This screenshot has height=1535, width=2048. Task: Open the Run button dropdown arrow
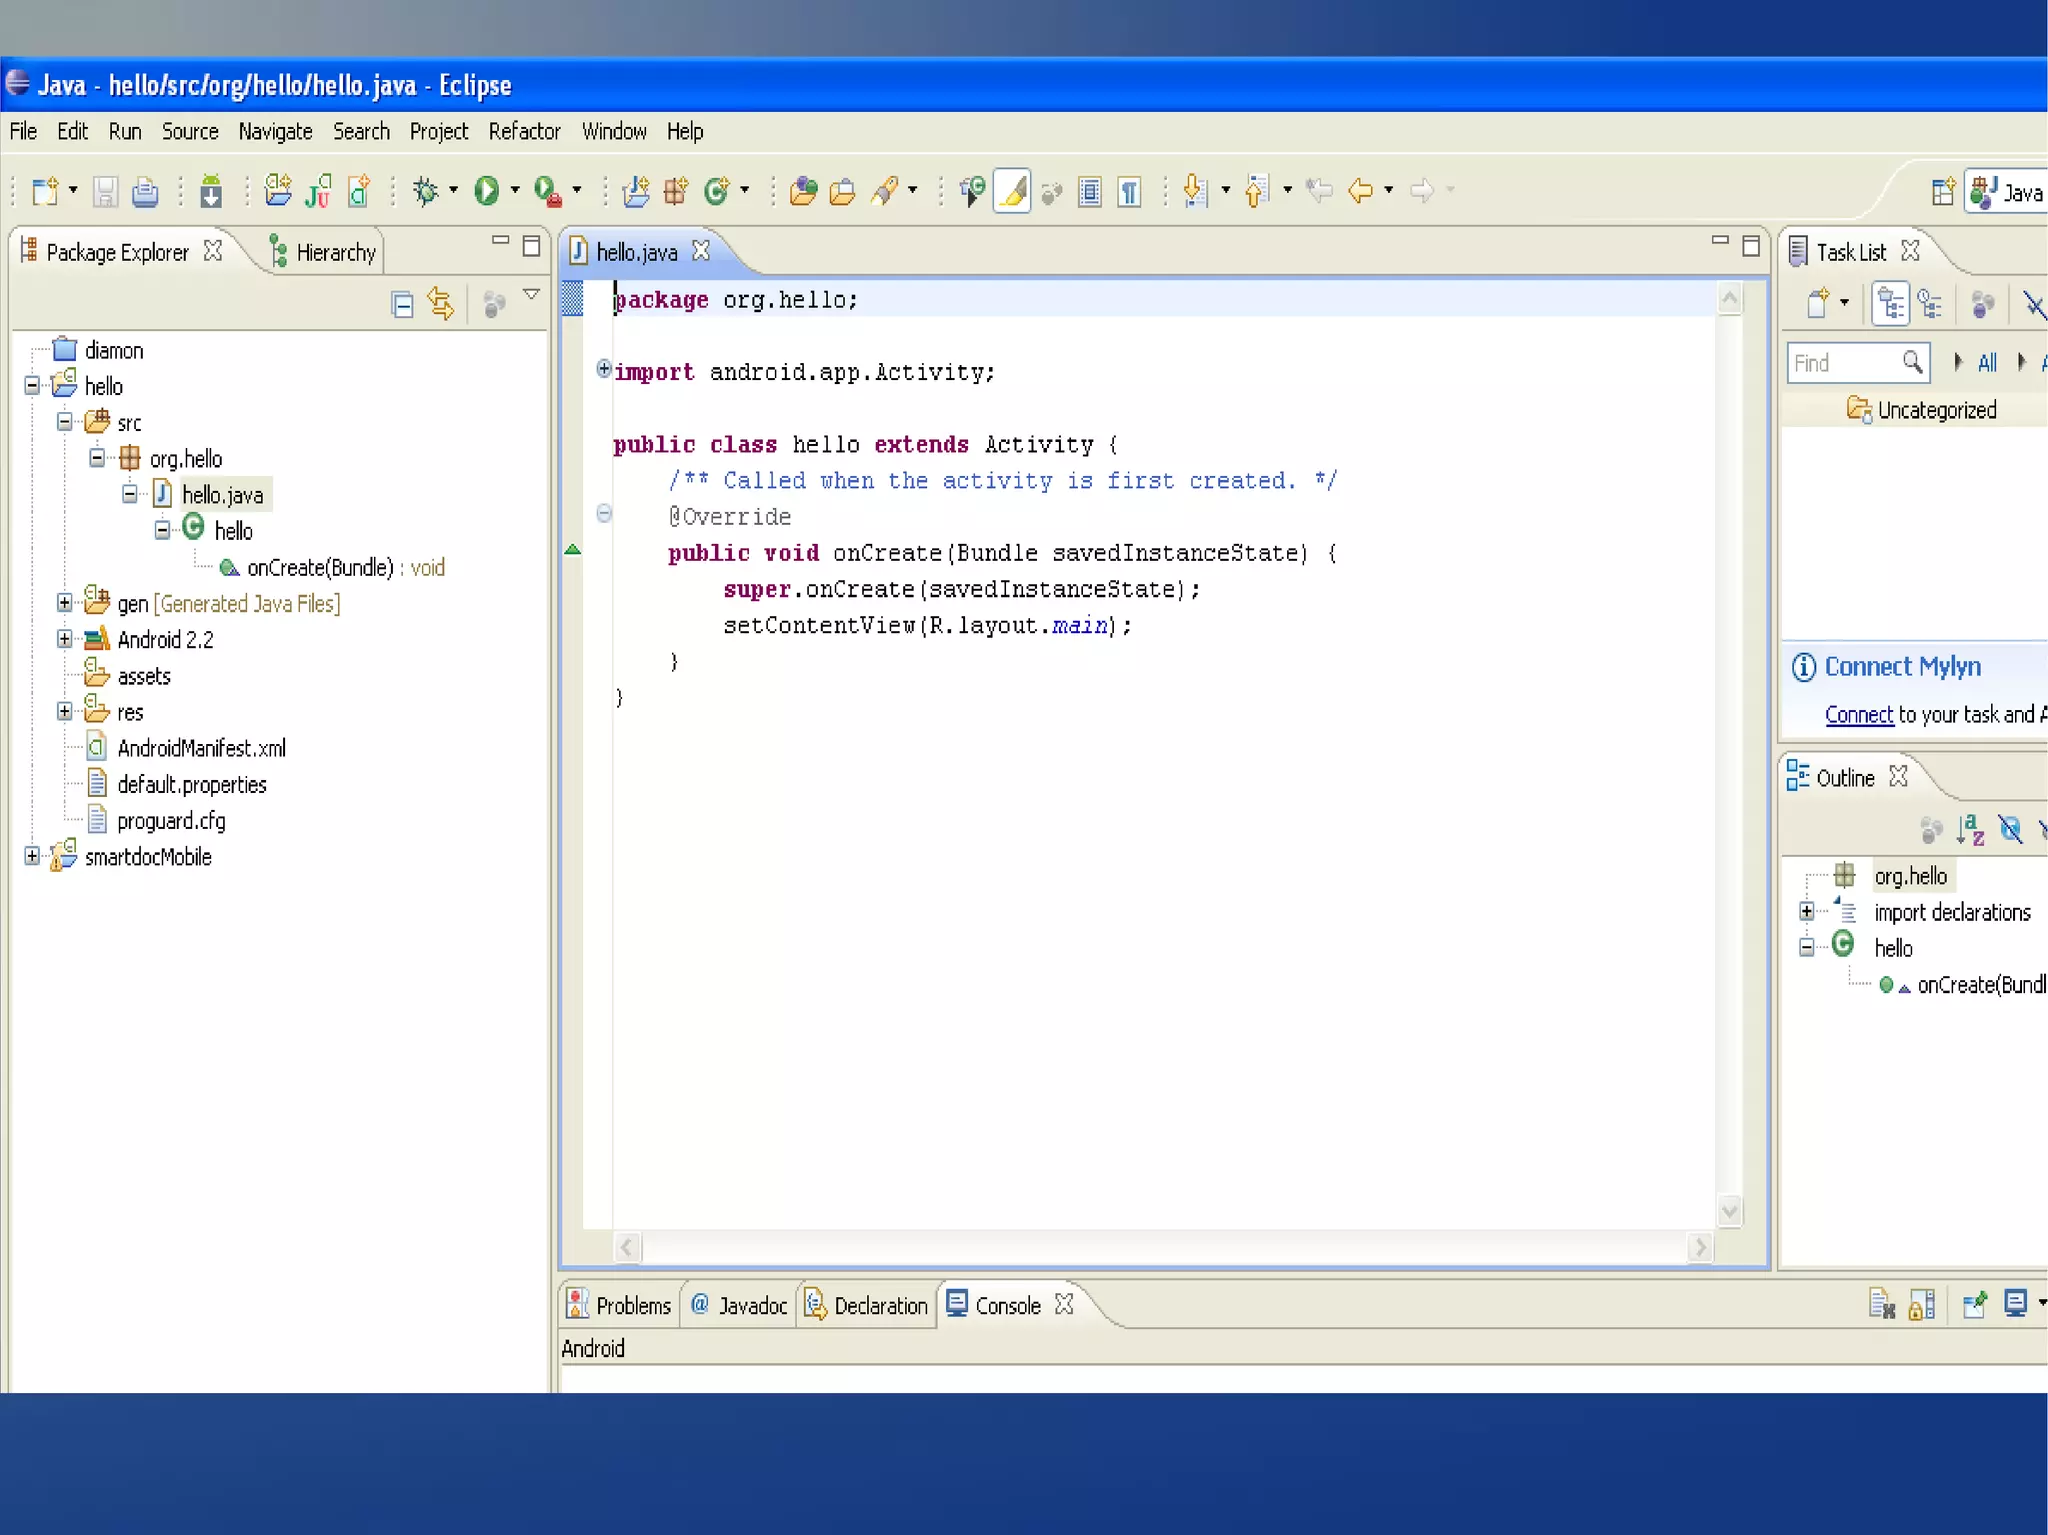click(515, 190)
